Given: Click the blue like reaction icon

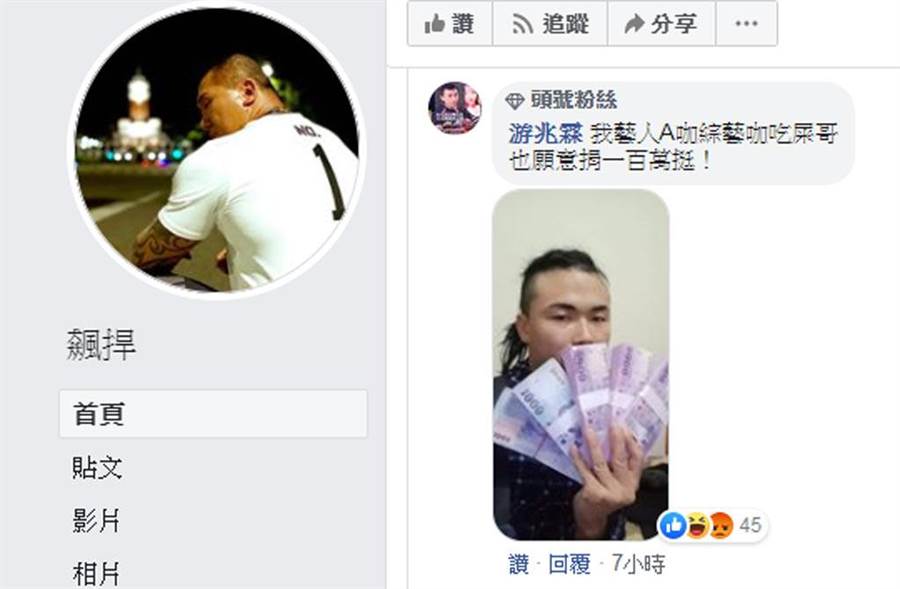Looking at the screenshot, I should click(673, 525).
